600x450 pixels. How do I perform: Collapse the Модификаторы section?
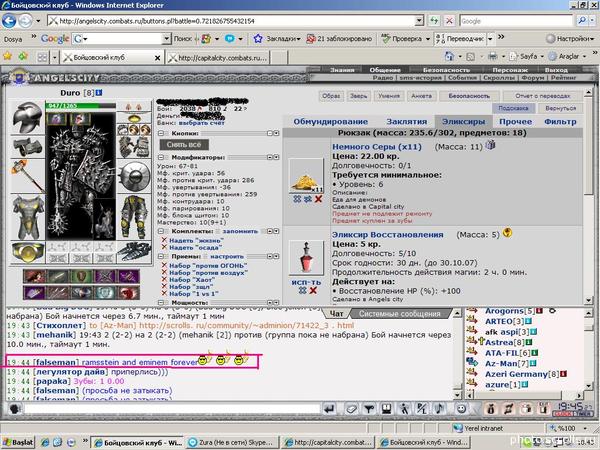coord(161,157)
